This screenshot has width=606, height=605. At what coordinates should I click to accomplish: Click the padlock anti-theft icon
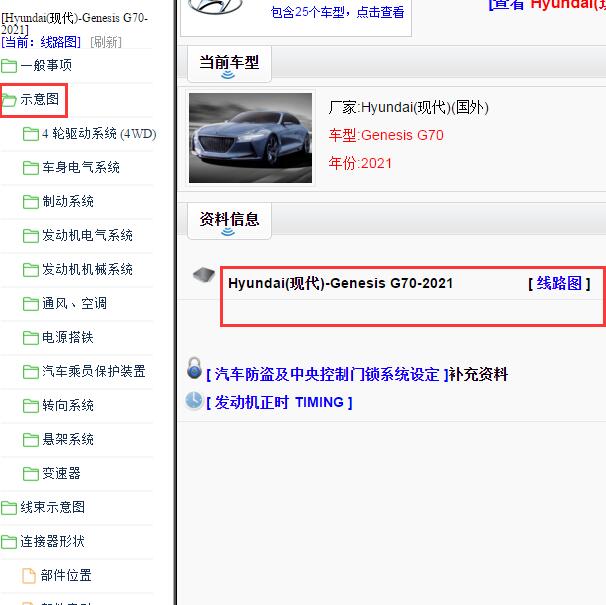click(194, 368)
